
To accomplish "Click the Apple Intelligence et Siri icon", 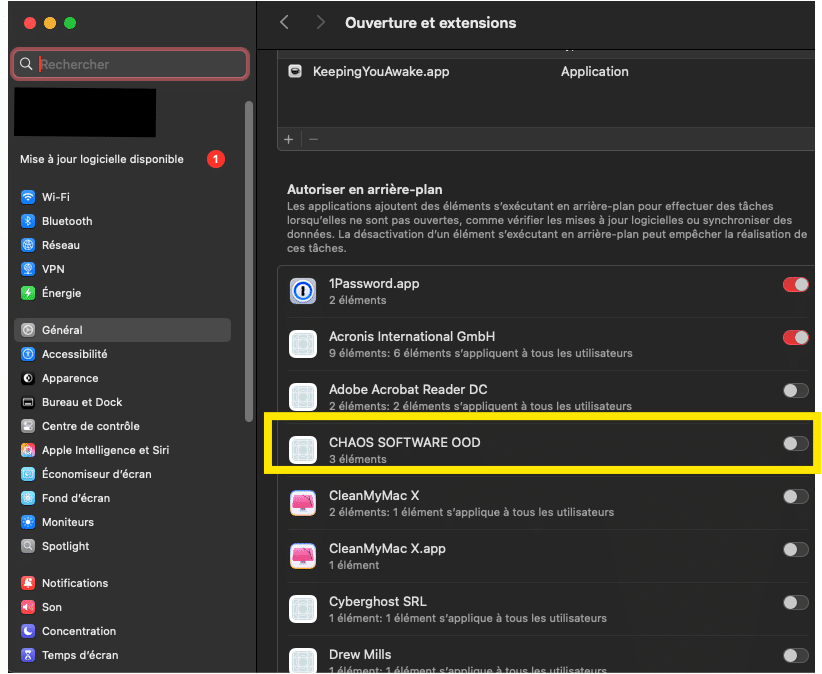I will point(28,450).
